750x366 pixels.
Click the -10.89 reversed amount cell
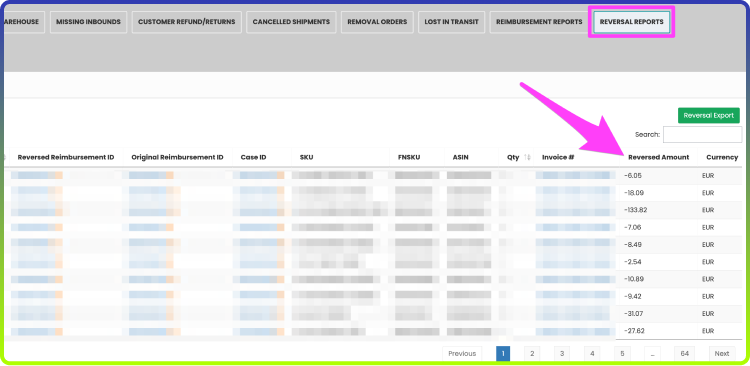[634, 279]
